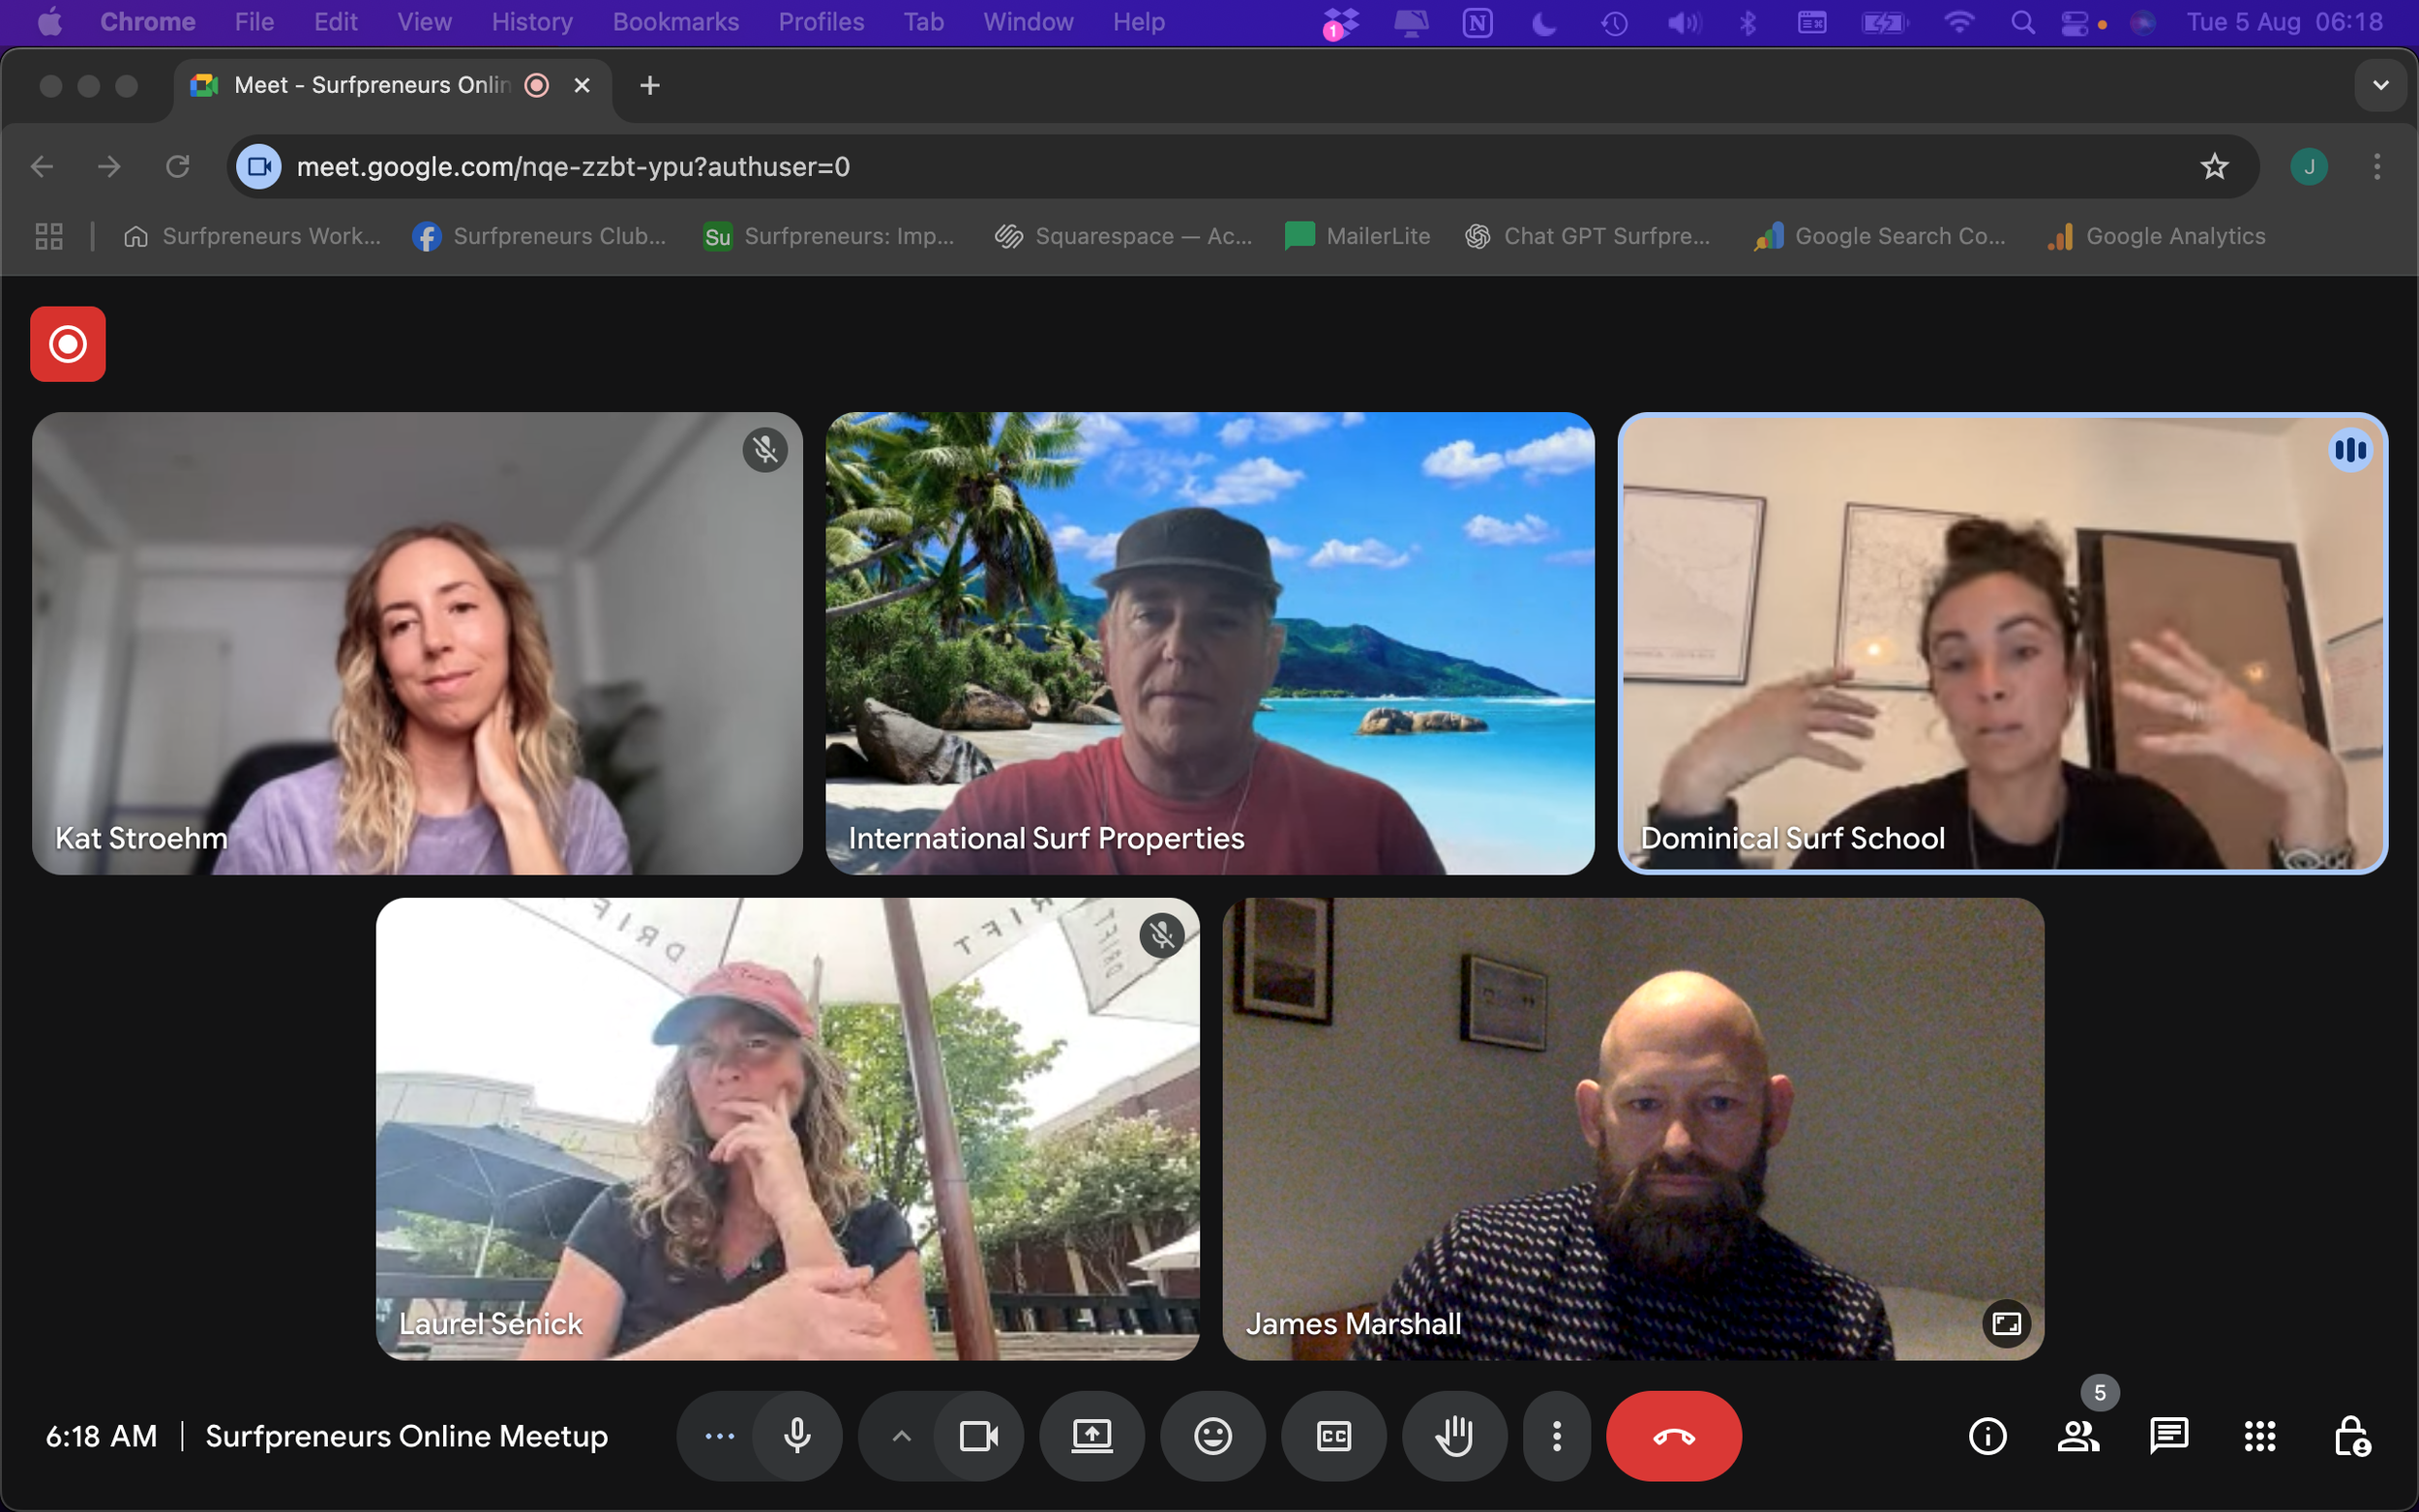The image size is (2419, 1512).
Task: Show the participants people panel
Action: [x=2078, y=1436]
